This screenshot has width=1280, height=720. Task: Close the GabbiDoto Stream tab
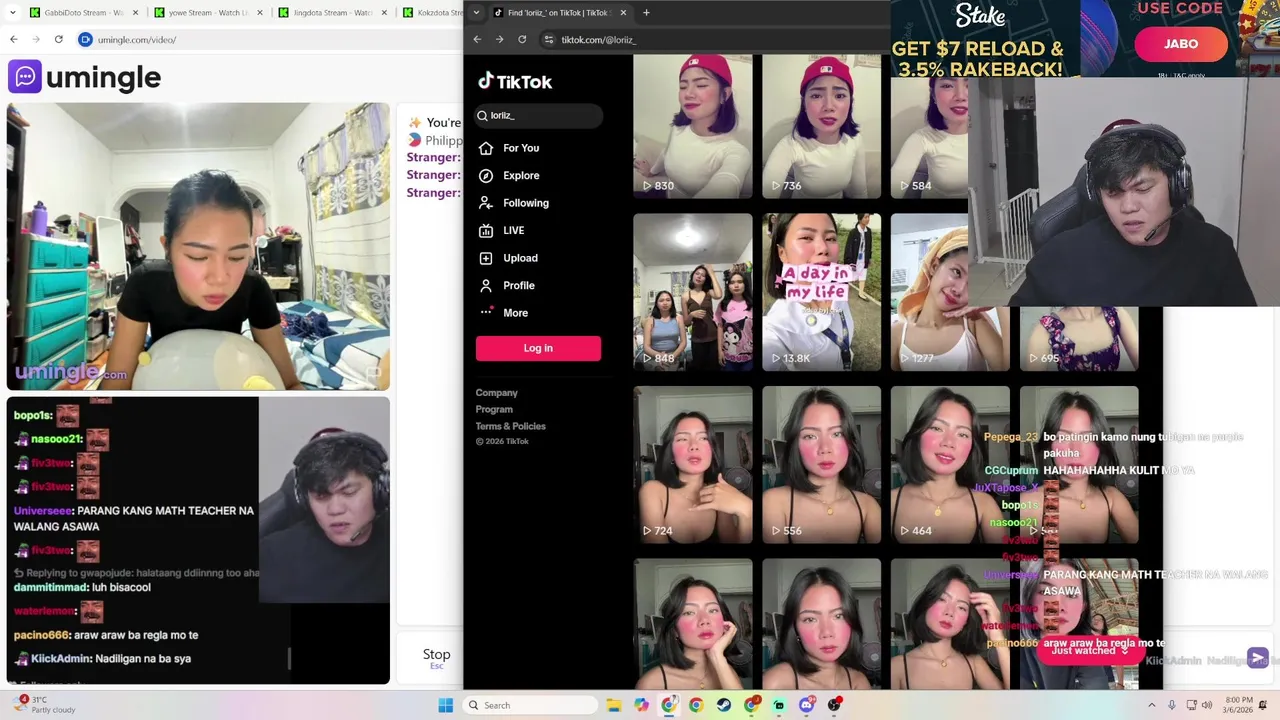(136, 13)
